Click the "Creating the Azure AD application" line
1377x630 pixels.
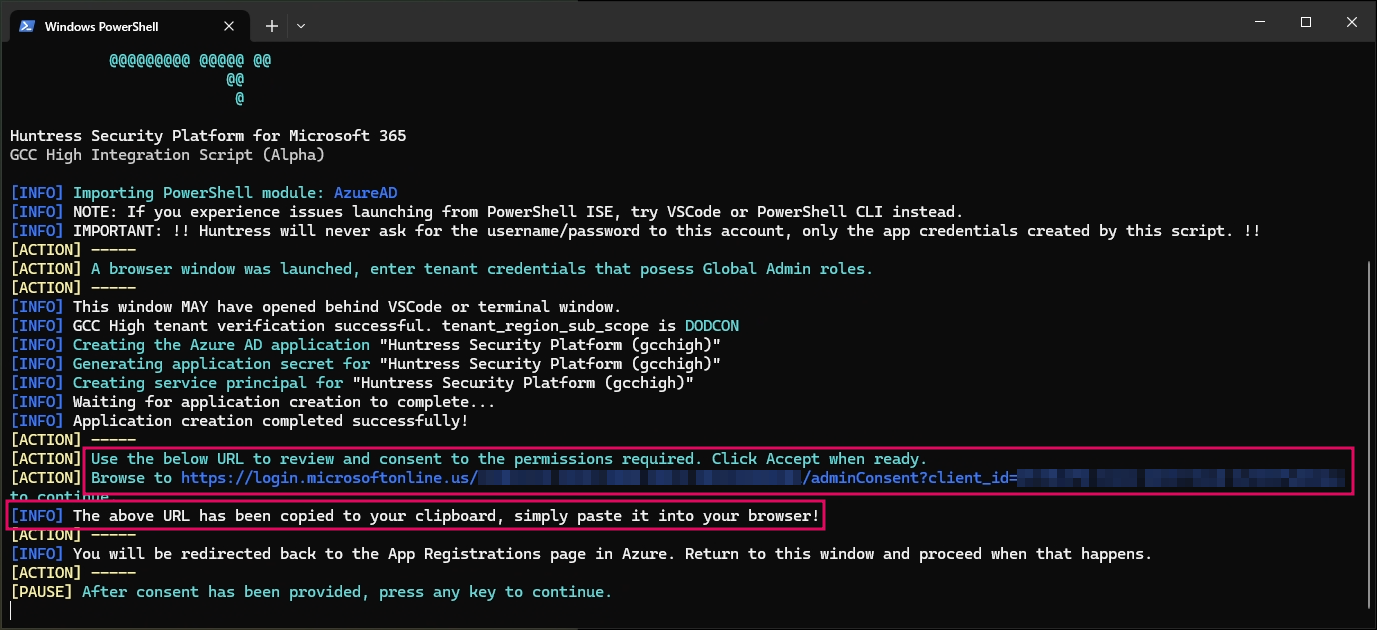[x=366, y=345]
